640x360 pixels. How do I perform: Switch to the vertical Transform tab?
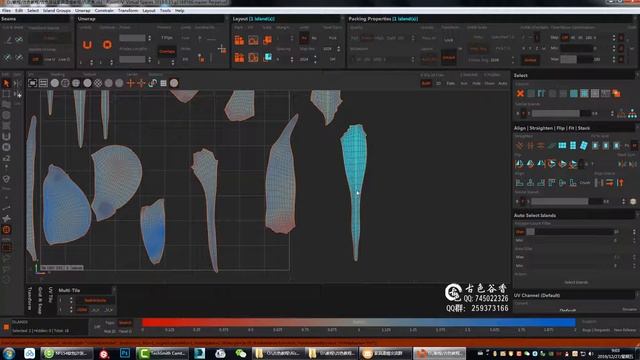pyautogui.click(x=30, y=298)
